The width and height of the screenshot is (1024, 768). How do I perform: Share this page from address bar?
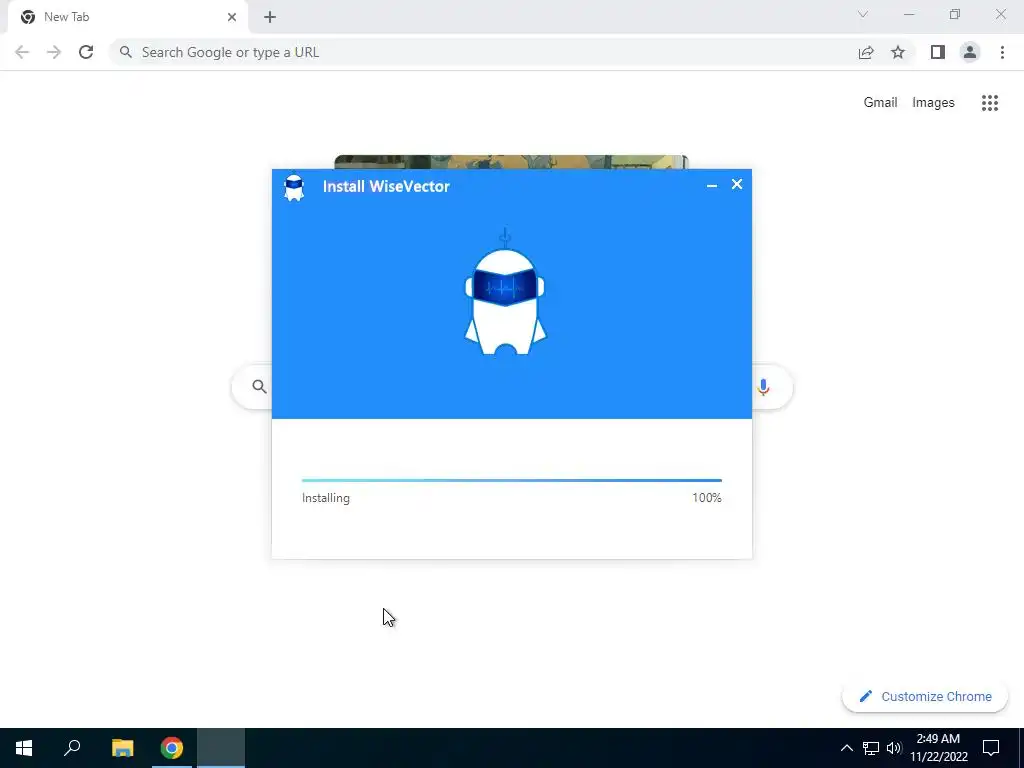[x=866, y=52]
